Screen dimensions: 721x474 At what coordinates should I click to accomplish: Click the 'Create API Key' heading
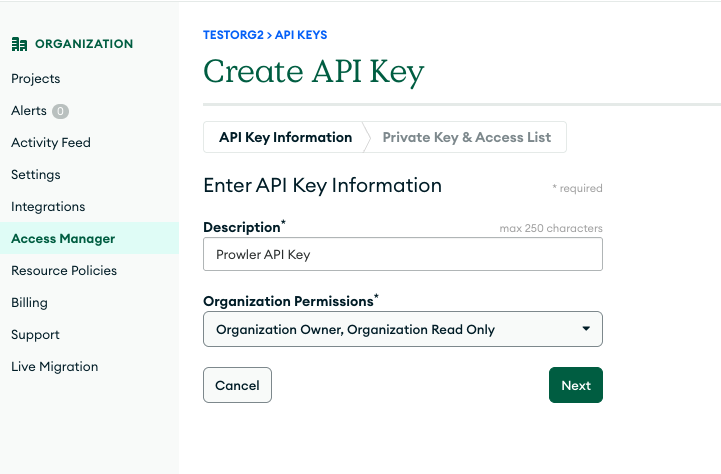(314, 72)
